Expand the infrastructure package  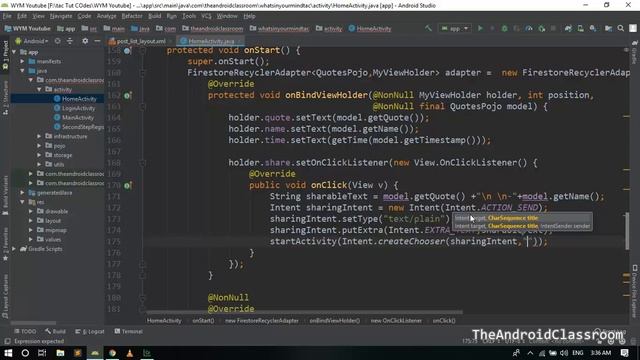pos(39,136)
